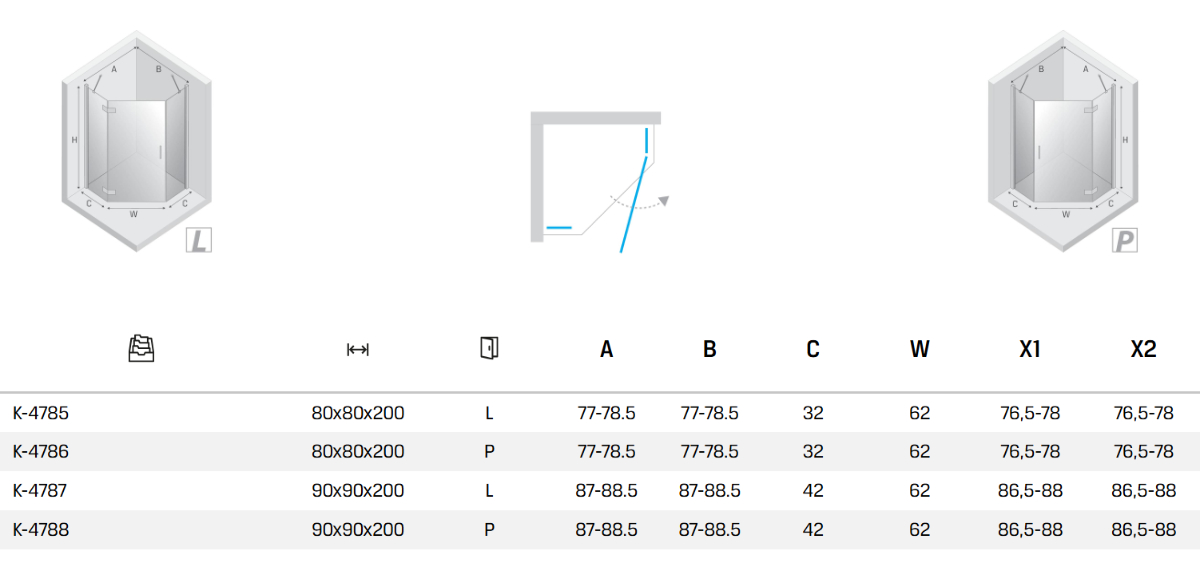
Task: Click the C value 42 in K-4787 row
Action: (813, 490)
